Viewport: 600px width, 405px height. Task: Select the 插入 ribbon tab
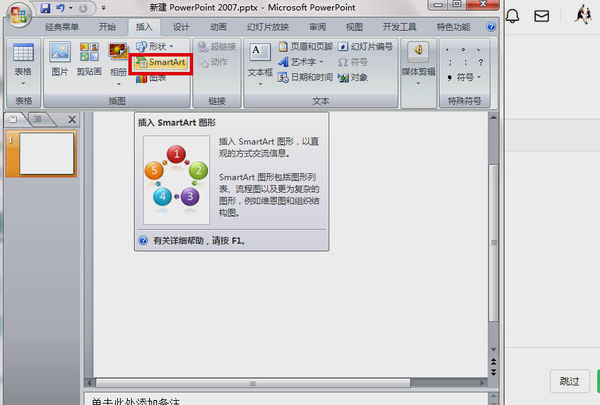coord(144,27)
